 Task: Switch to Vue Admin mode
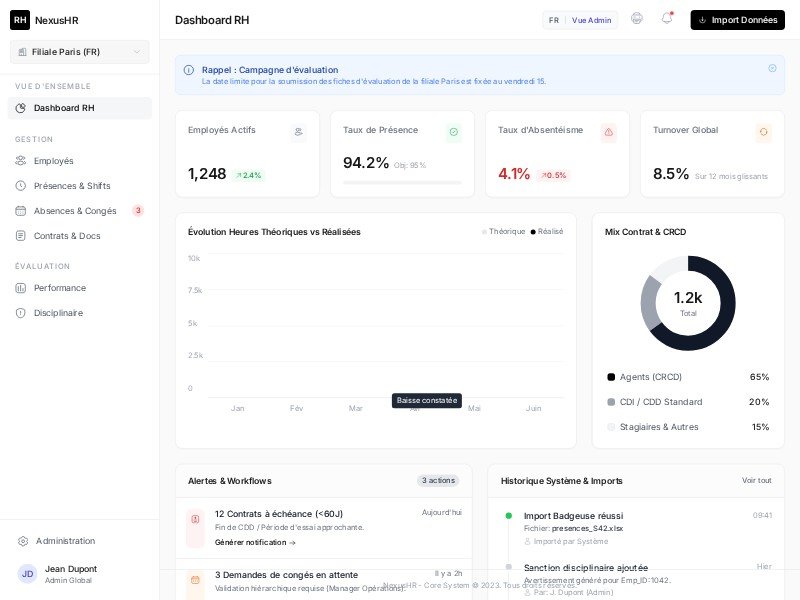tap(591, 20)
